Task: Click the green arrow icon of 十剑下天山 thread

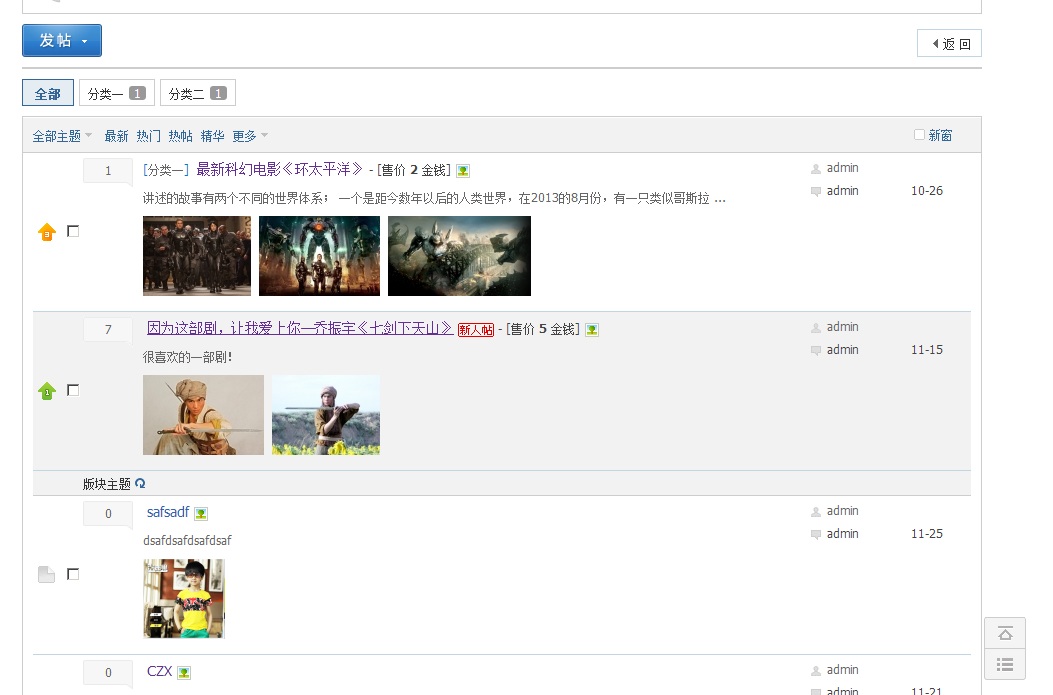Action: click(x=46, y=390)
